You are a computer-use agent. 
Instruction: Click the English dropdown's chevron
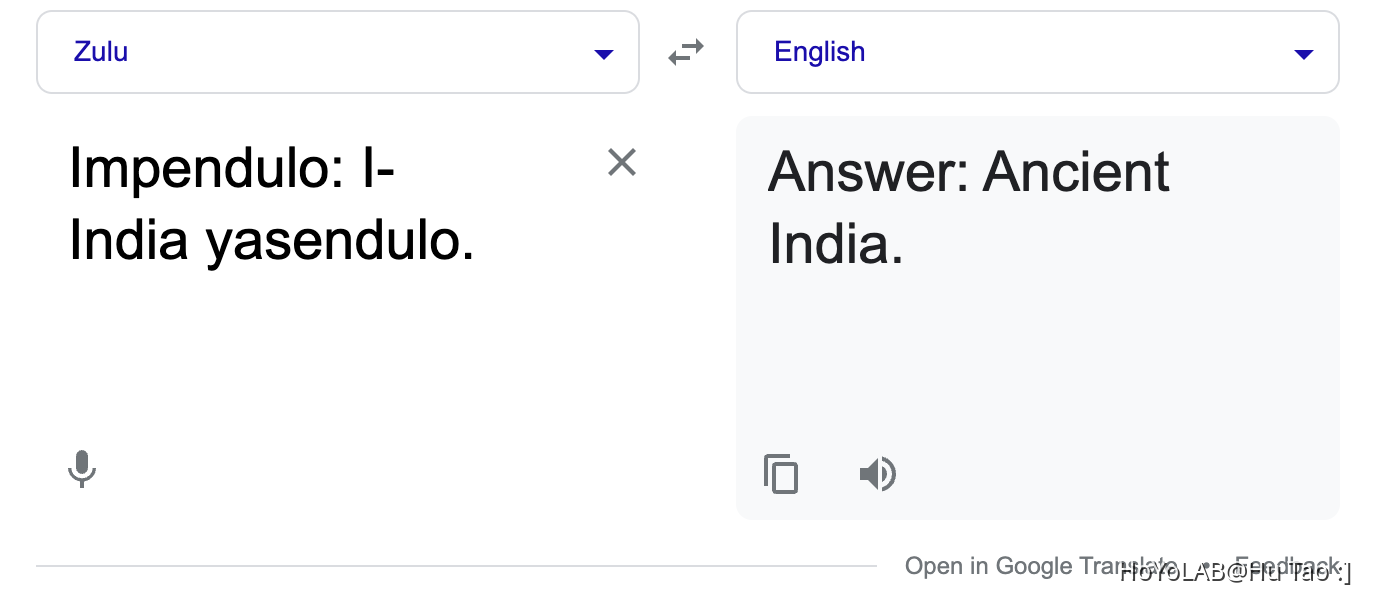pyautogui.click(x=1304, y=55)
